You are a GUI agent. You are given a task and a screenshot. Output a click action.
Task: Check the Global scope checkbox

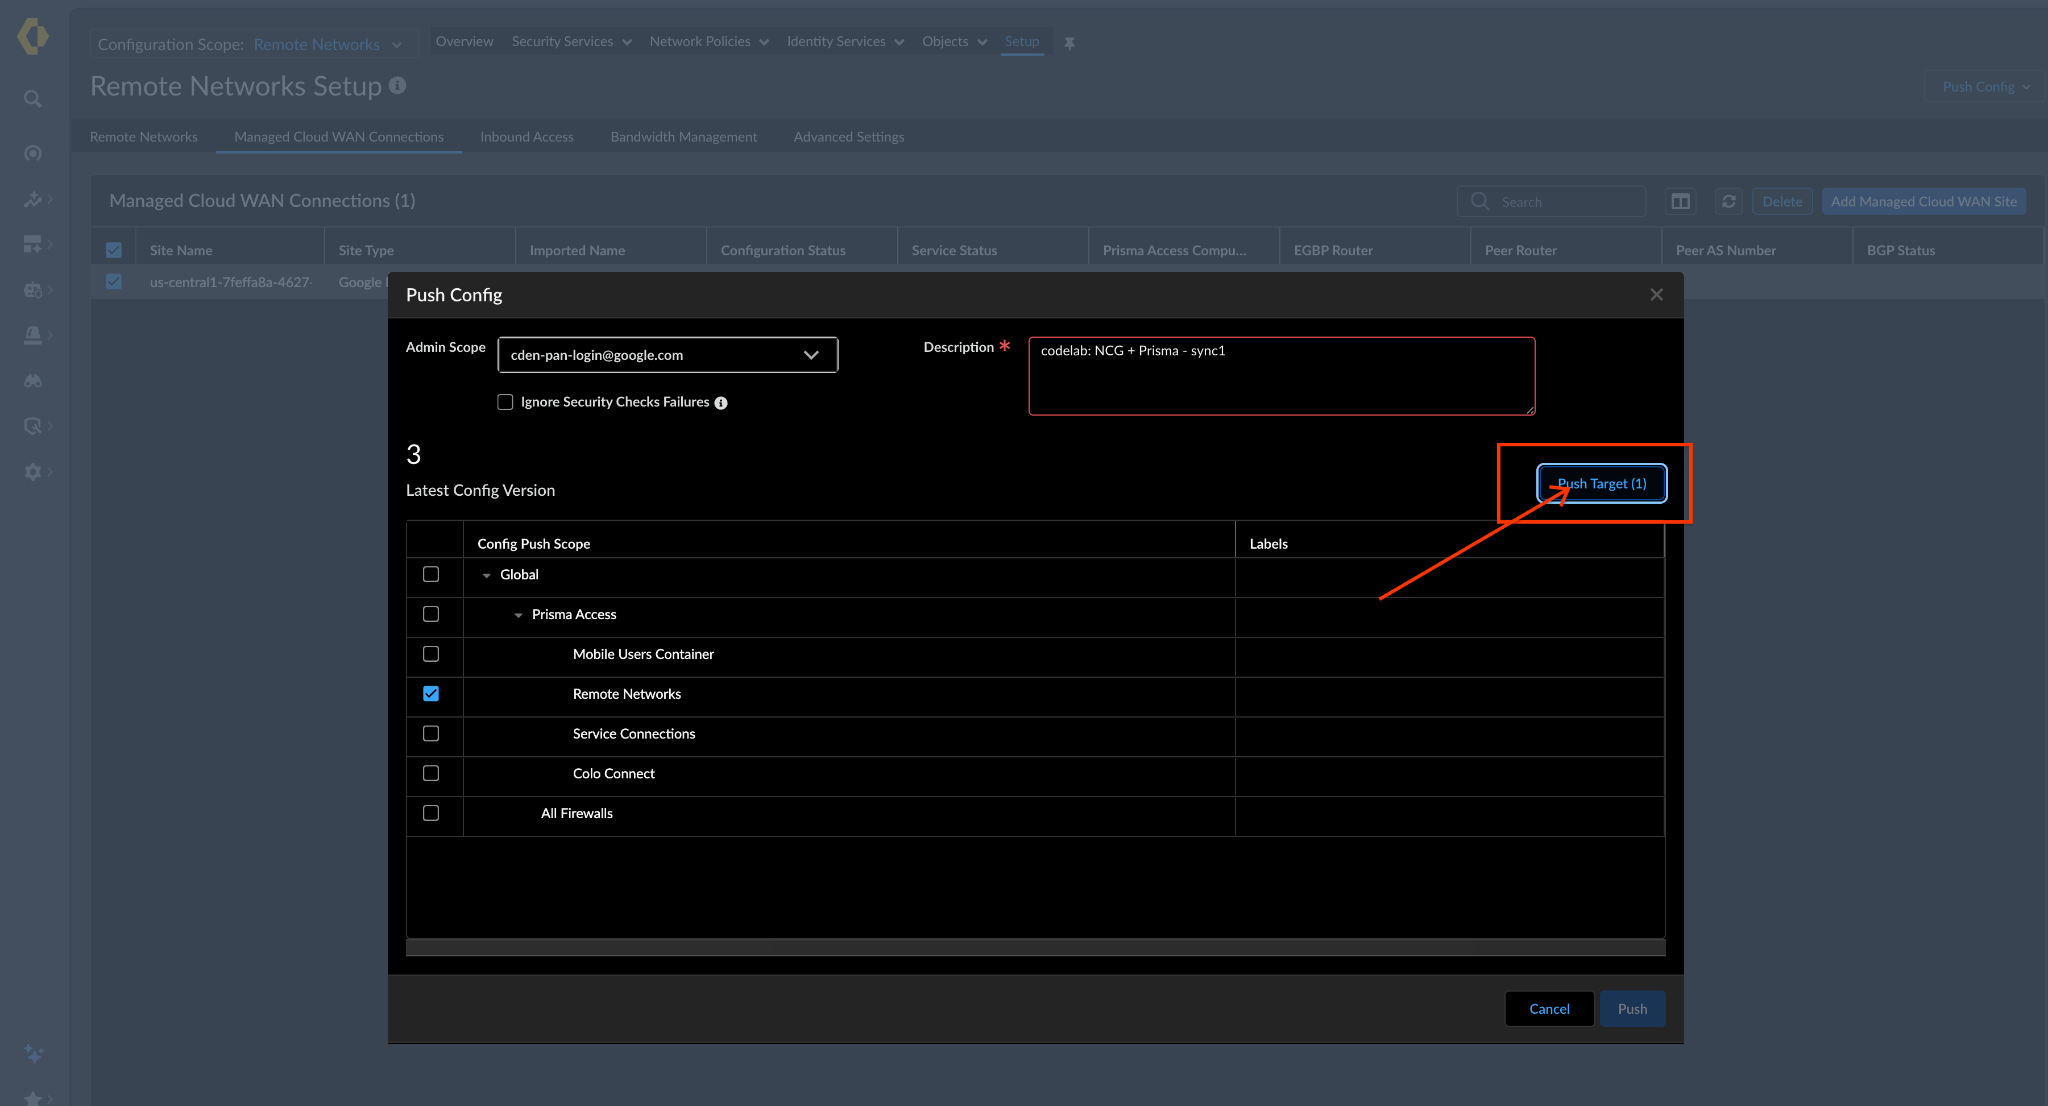[x=431, y=574]
